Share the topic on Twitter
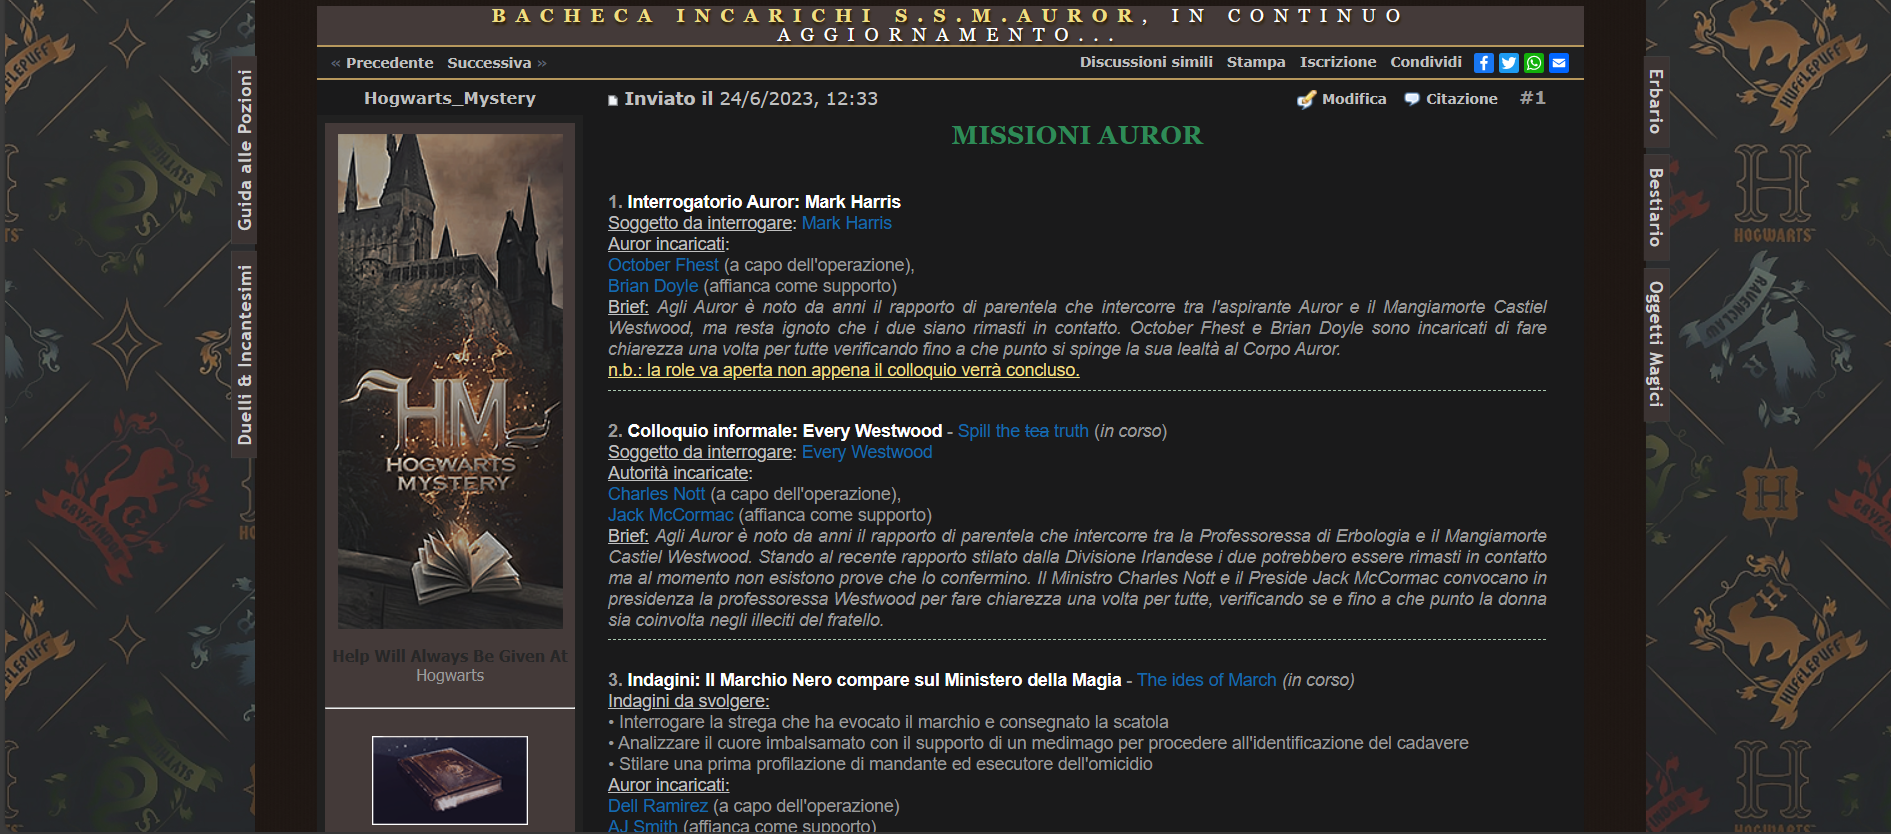Viewport: 1891px width, 834px height. tap(1508, 63)
